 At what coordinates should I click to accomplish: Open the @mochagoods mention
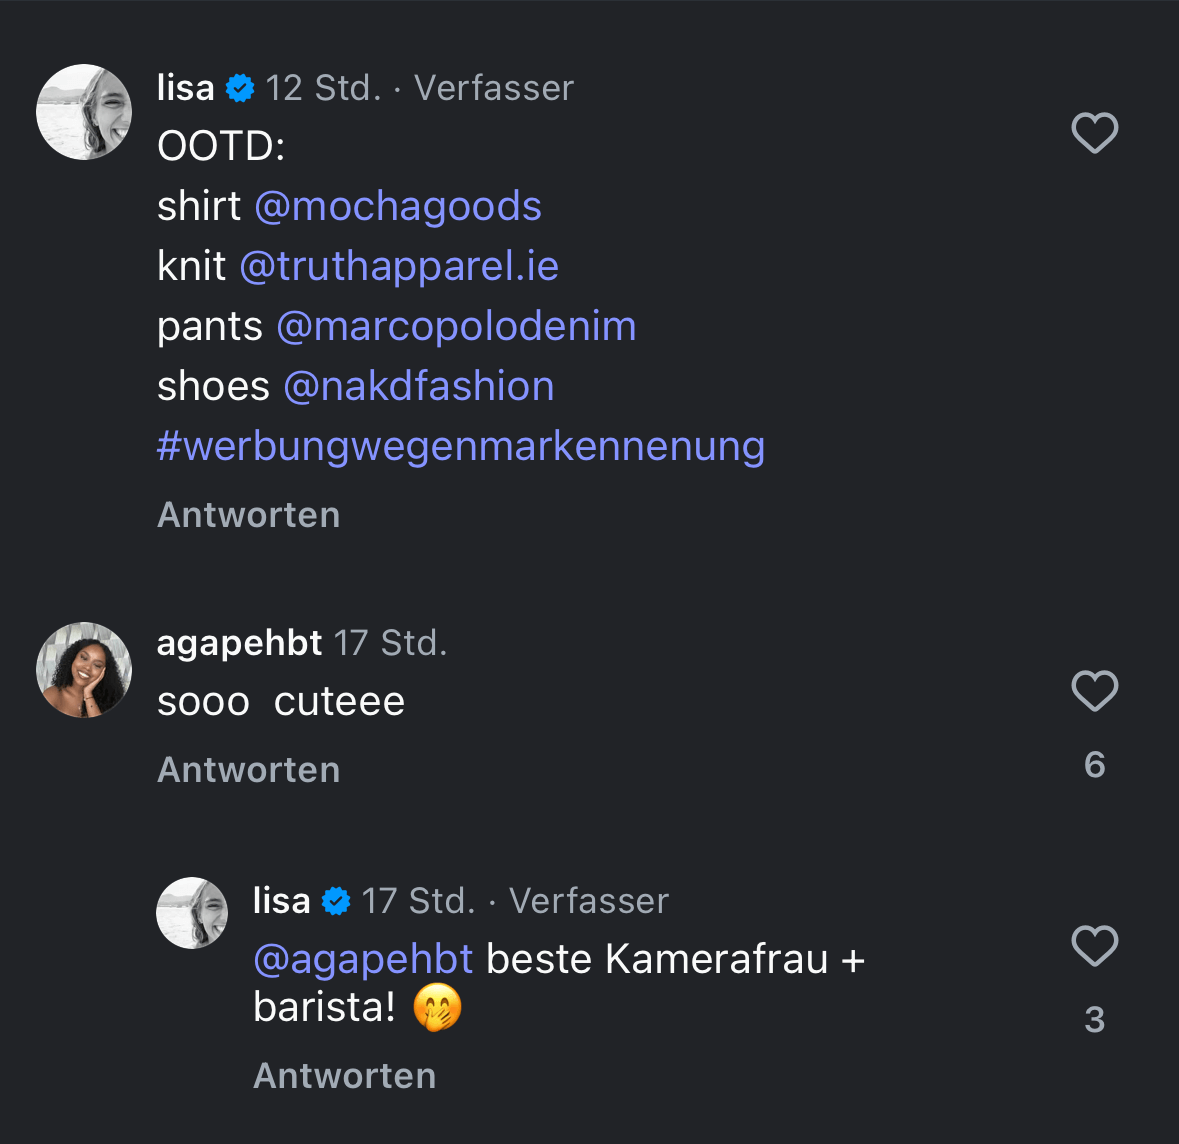tap(398, 206)
